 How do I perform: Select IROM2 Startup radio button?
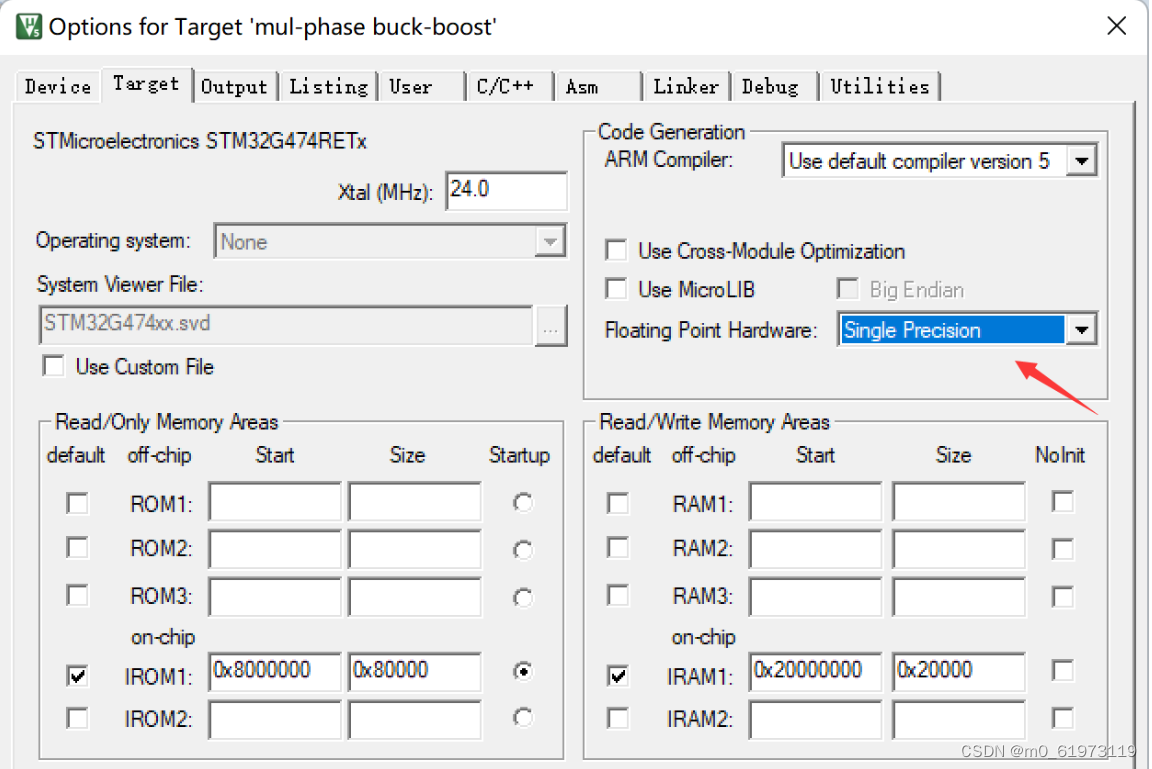[x=522, y=717]
